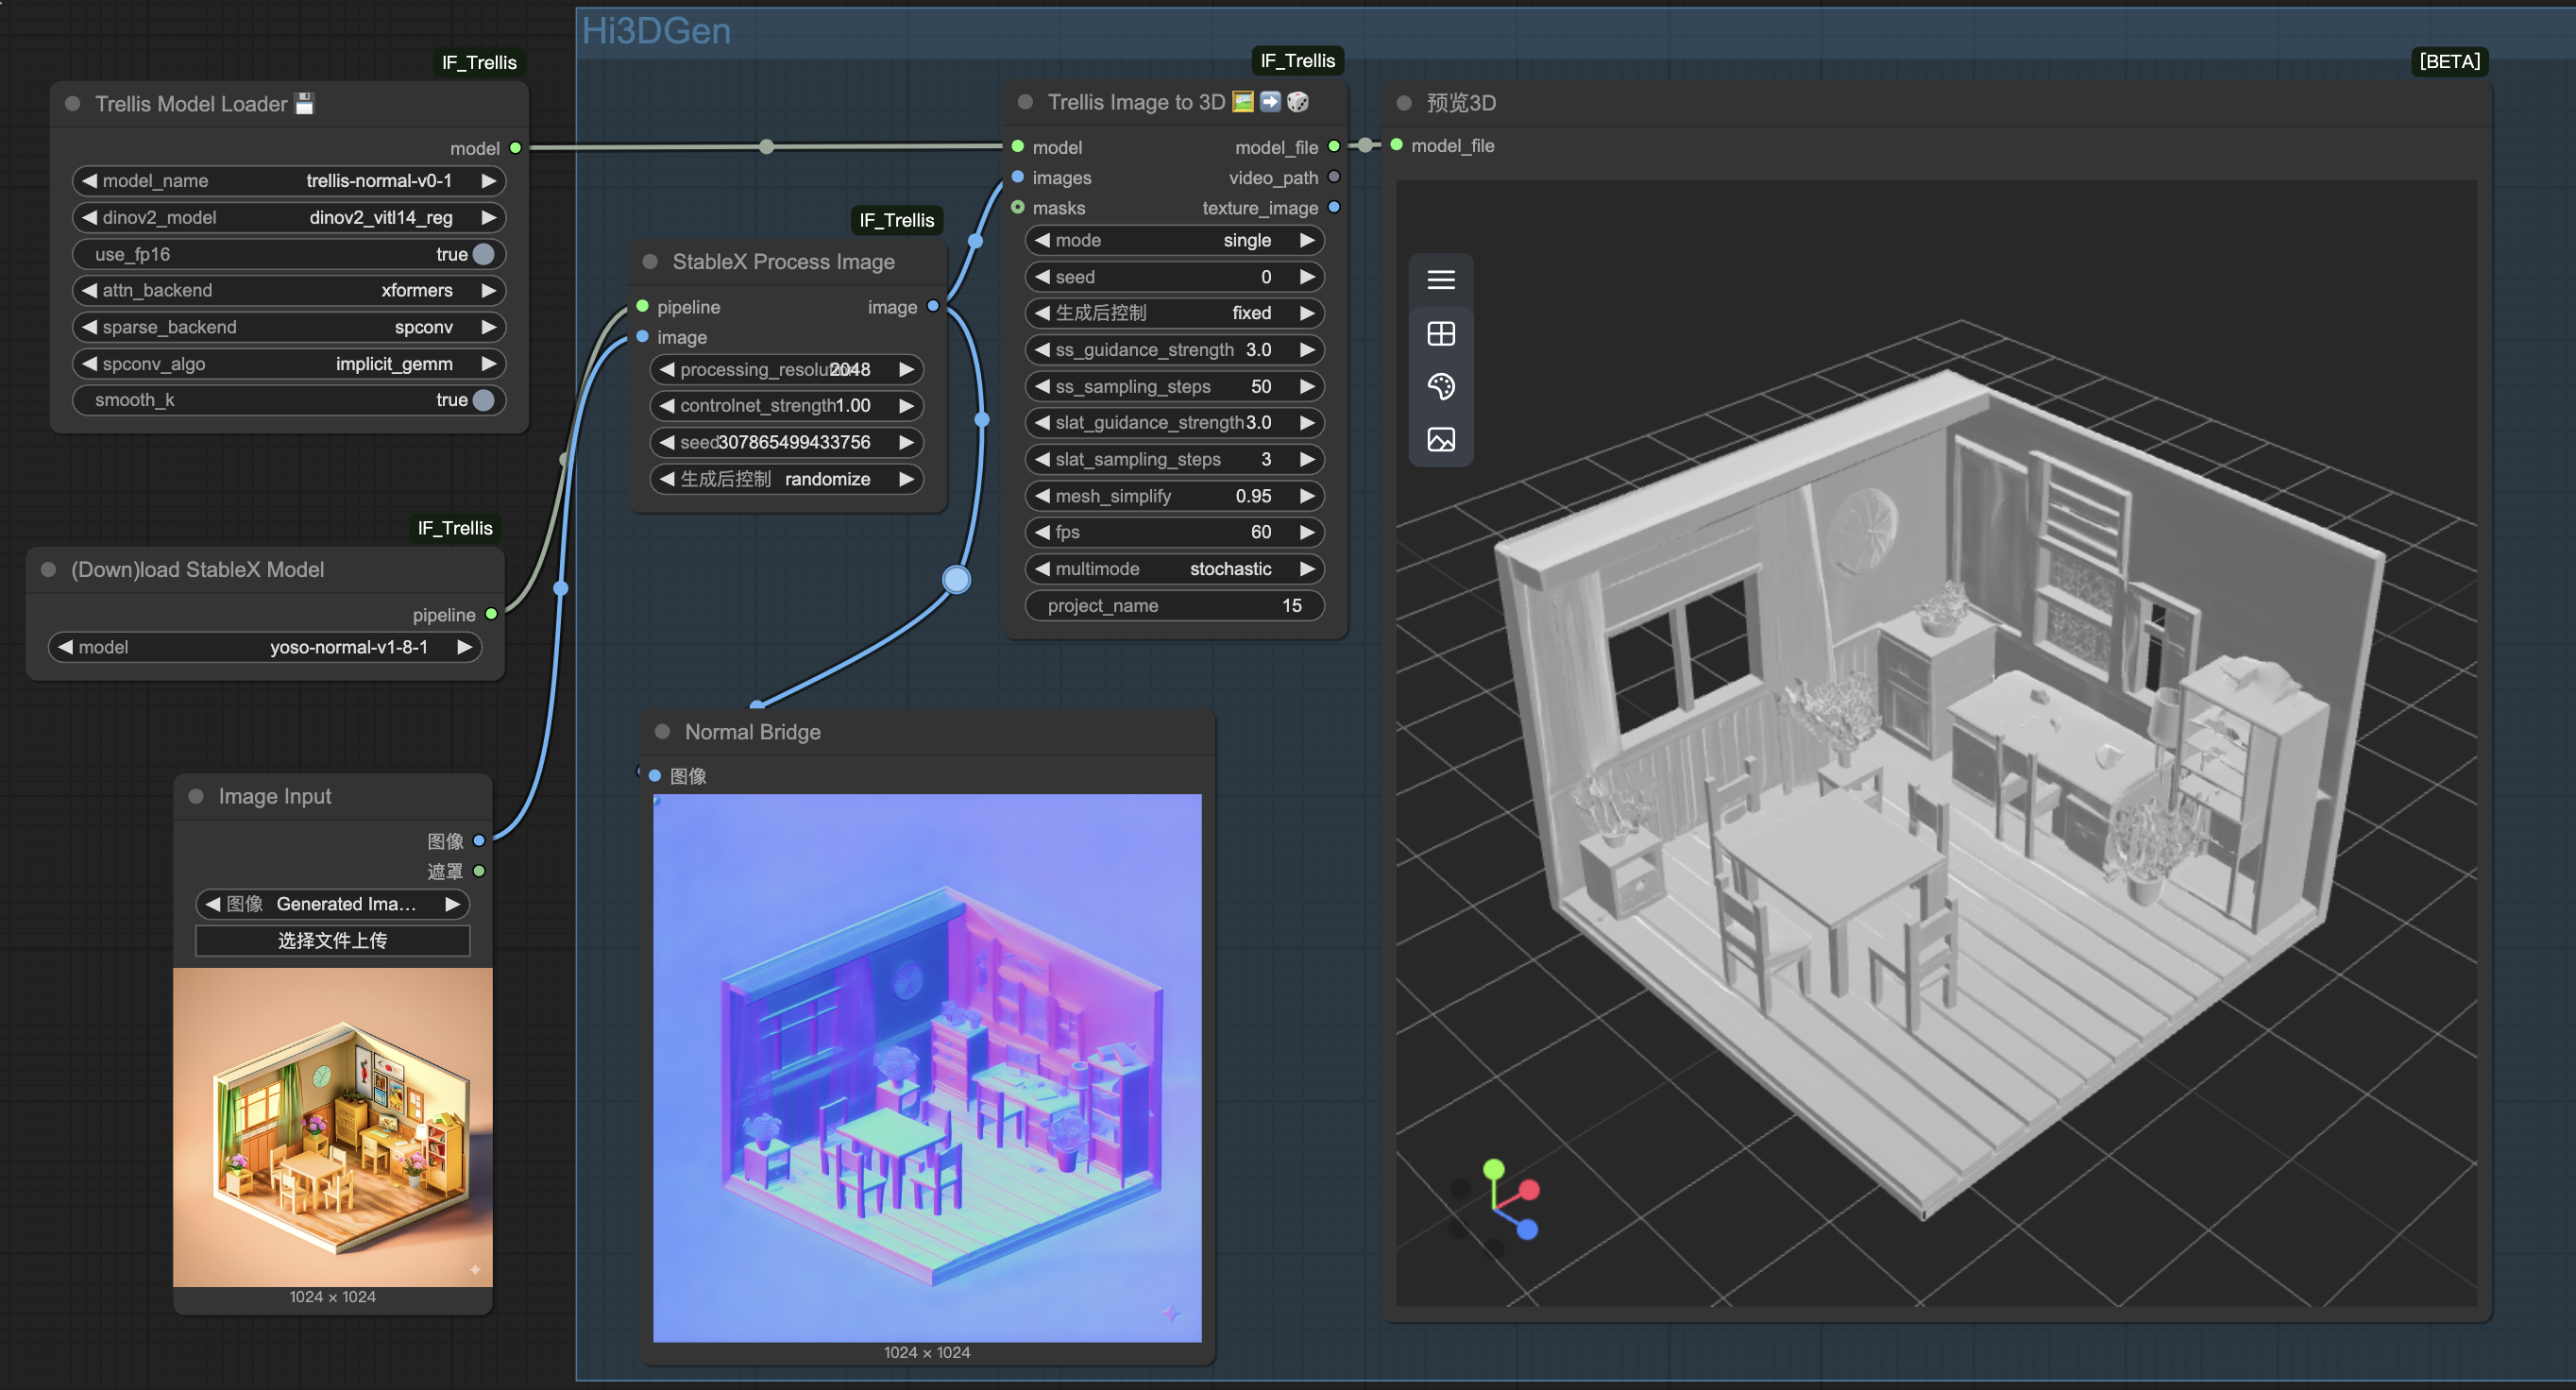This screenshot has width=2576, height=1390.
Task: Click the image icon in 3D preview toolbar
Action: [1440, 439]
